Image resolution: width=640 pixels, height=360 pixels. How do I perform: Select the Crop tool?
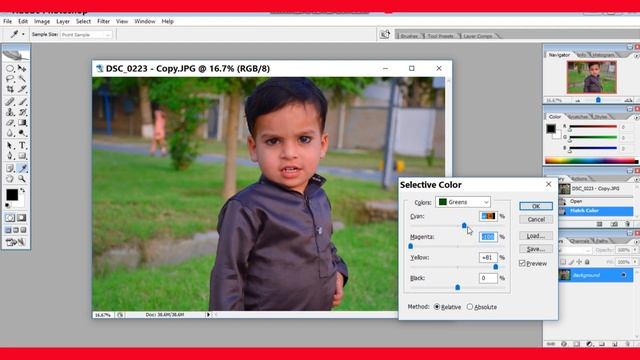coord(10,89)
